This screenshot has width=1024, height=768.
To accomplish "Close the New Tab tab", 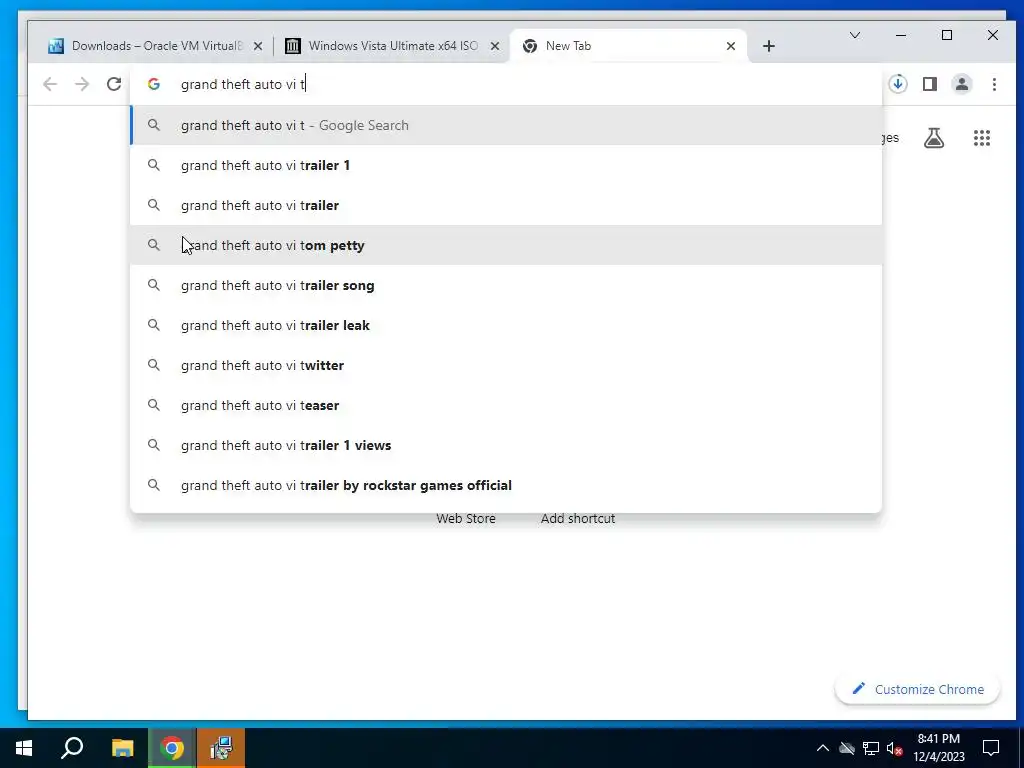I will (731, 46).
